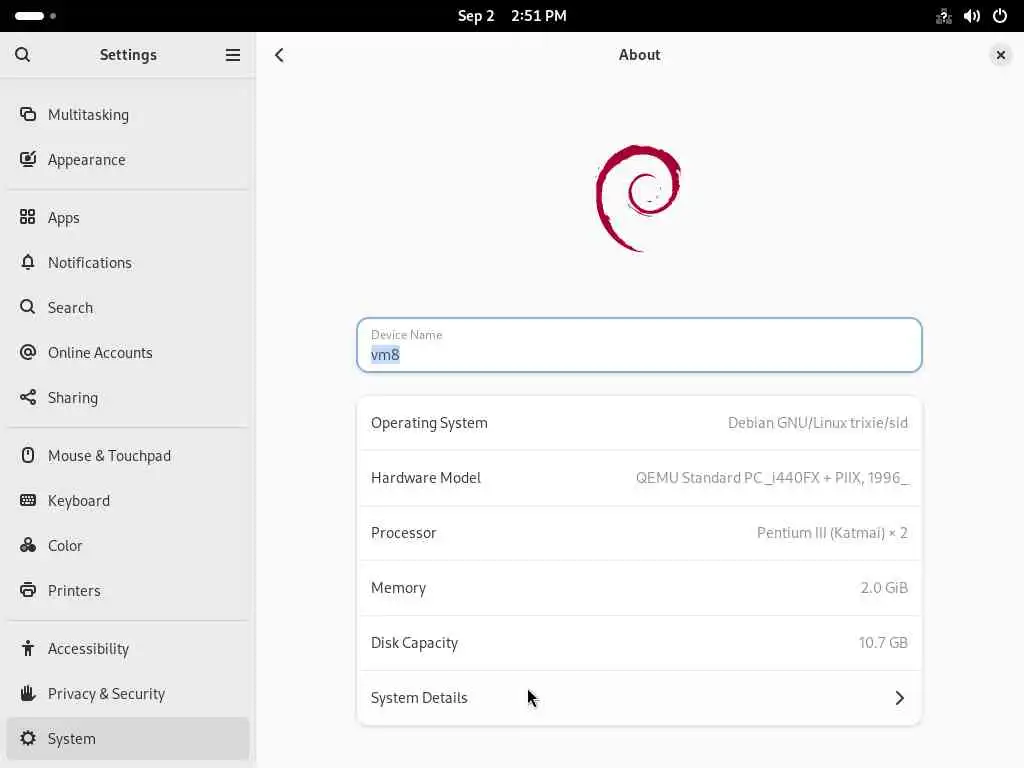Open the Activities overview pill in the top bar

[x=36, y=16]
